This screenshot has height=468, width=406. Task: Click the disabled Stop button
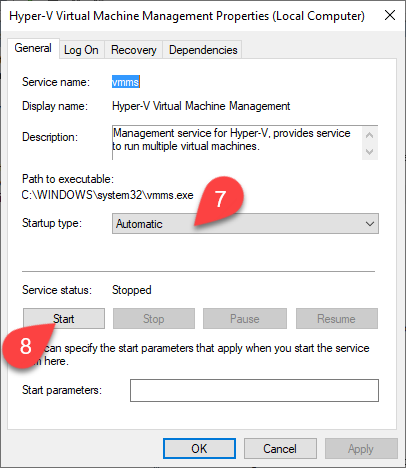154,319
